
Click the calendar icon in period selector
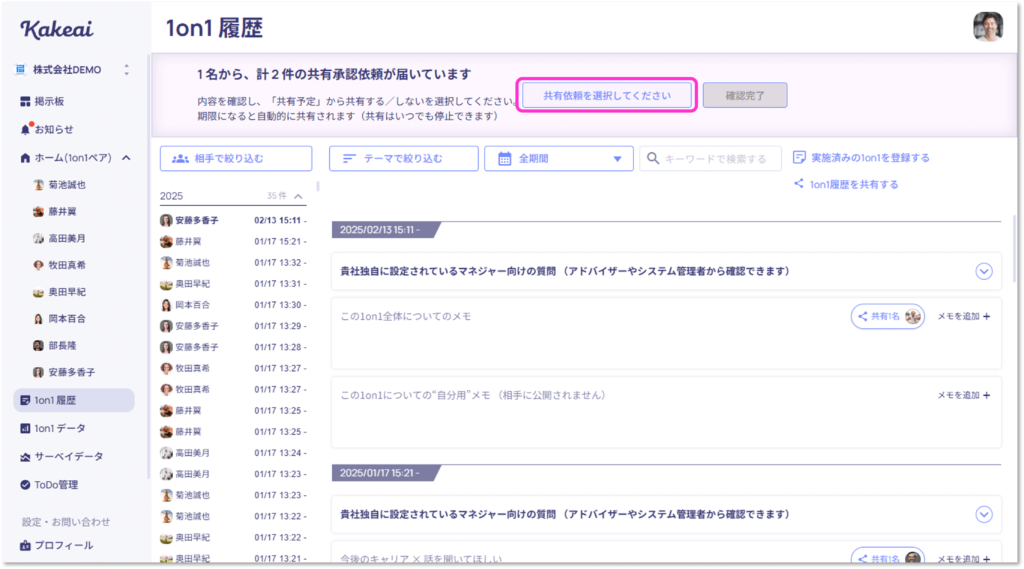[x=505, y=159]
